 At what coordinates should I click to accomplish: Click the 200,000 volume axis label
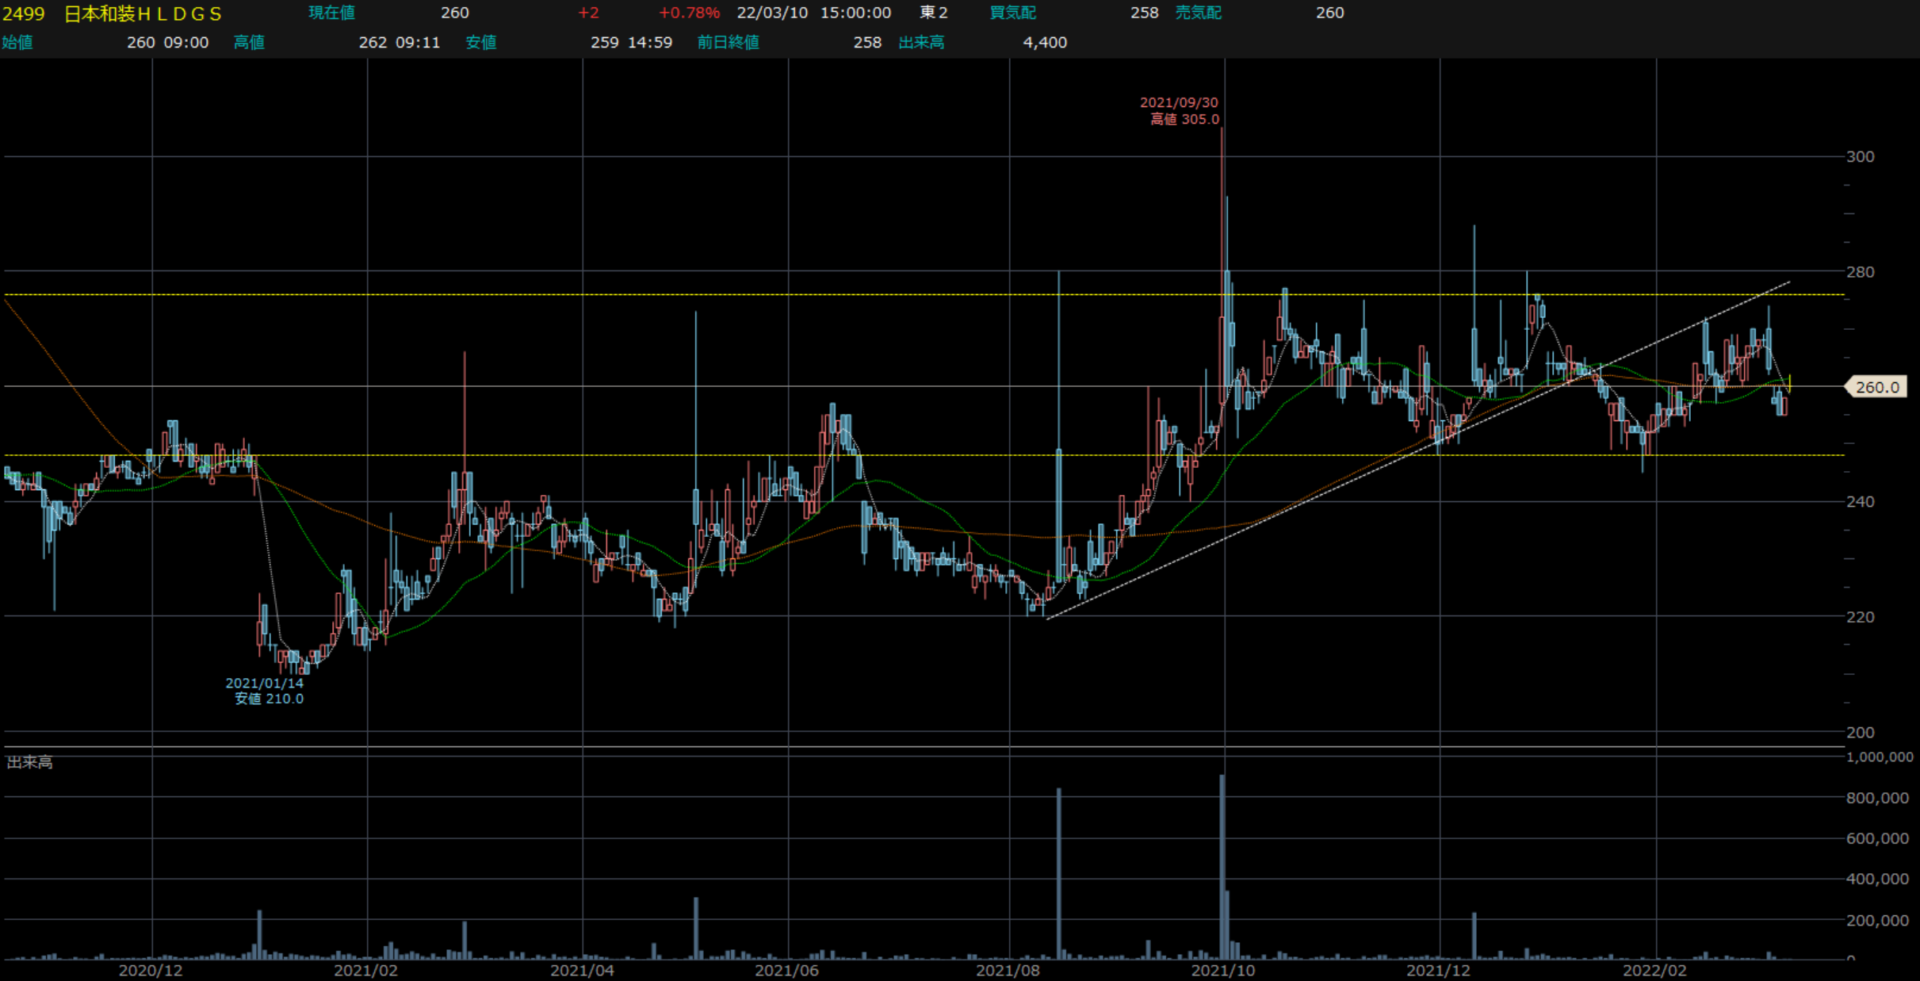tap(1877, 920)
